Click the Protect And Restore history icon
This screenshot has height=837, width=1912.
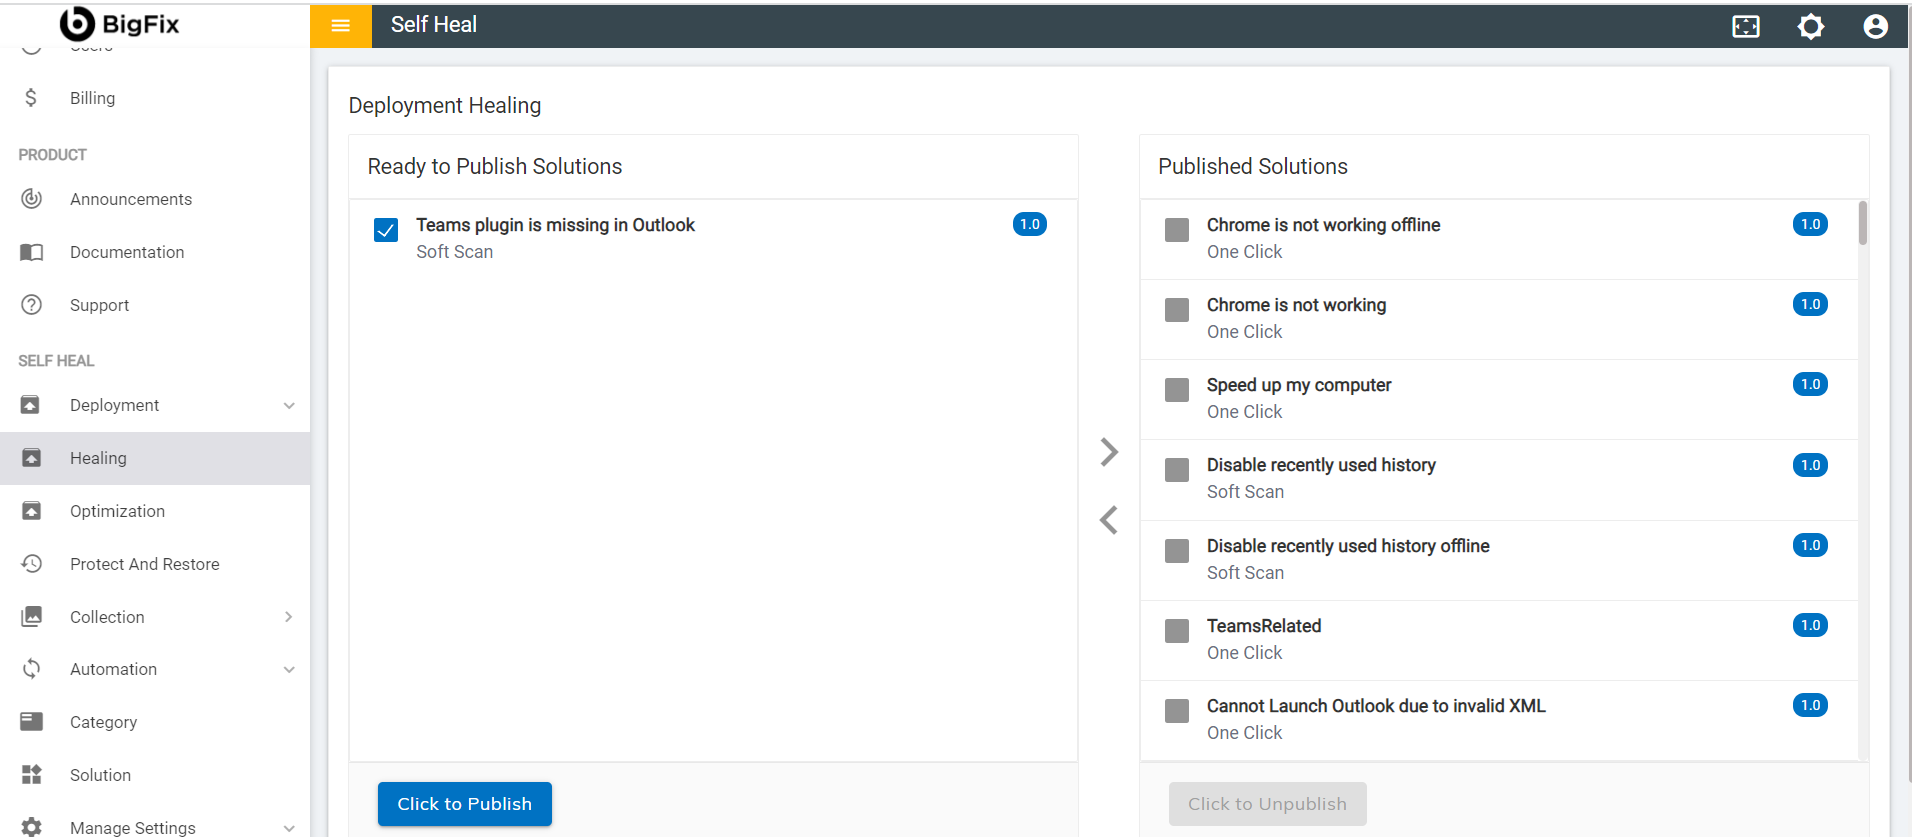tap(32, 564)
